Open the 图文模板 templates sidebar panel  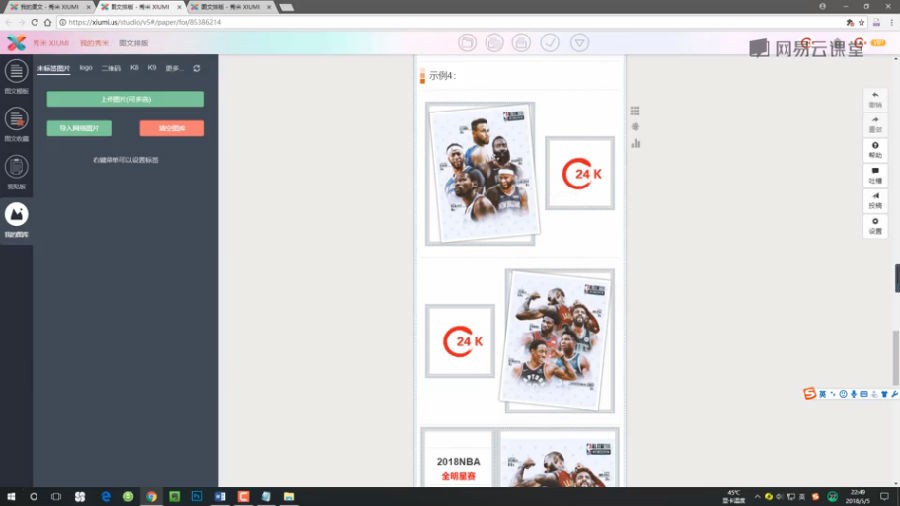coord(16,76)
